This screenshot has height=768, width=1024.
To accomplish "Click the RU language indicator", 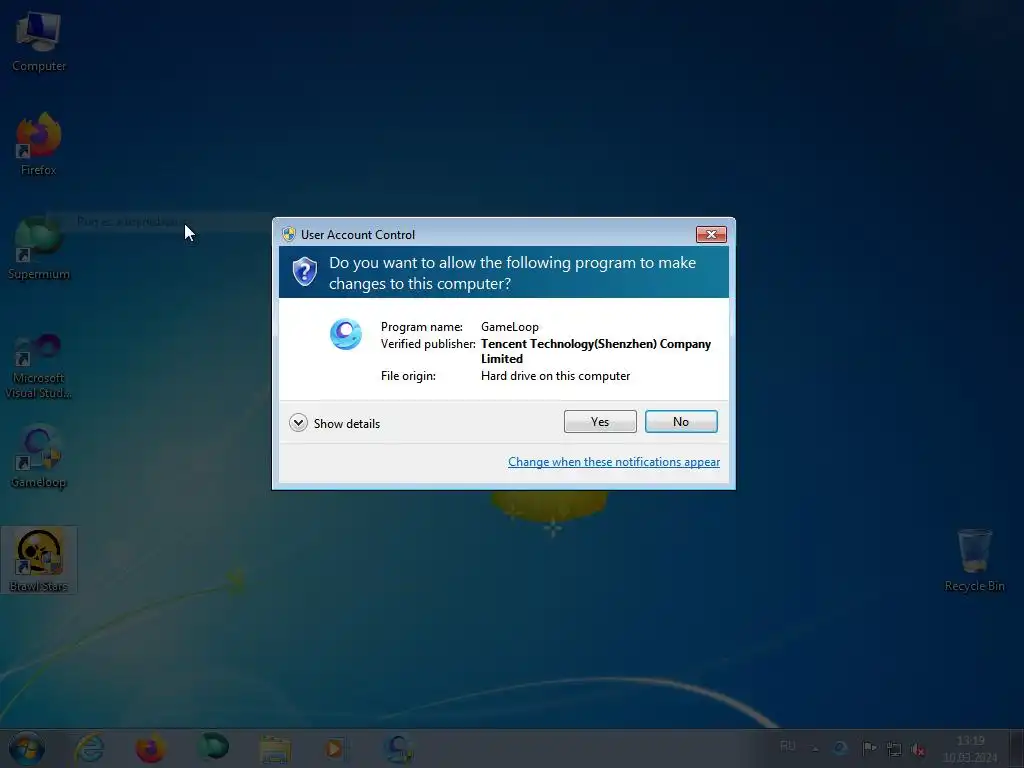I will tap(788, 746).
